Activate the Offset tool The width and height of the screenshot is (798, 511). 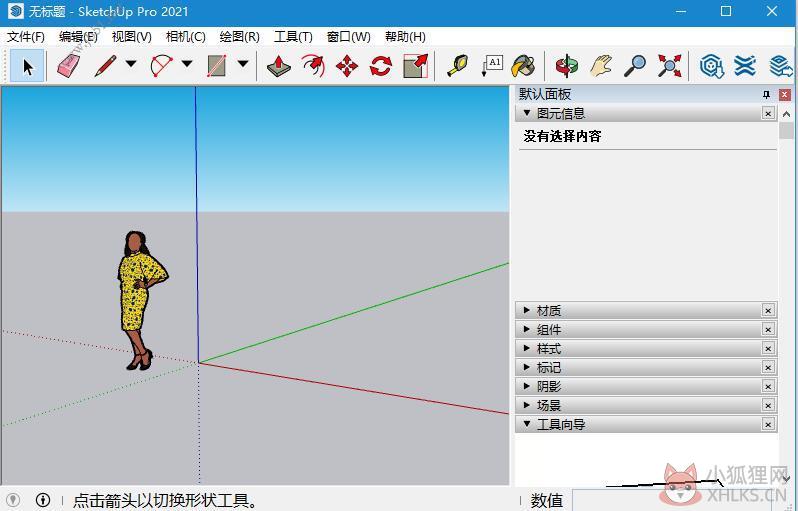click(x=313, y=66)
